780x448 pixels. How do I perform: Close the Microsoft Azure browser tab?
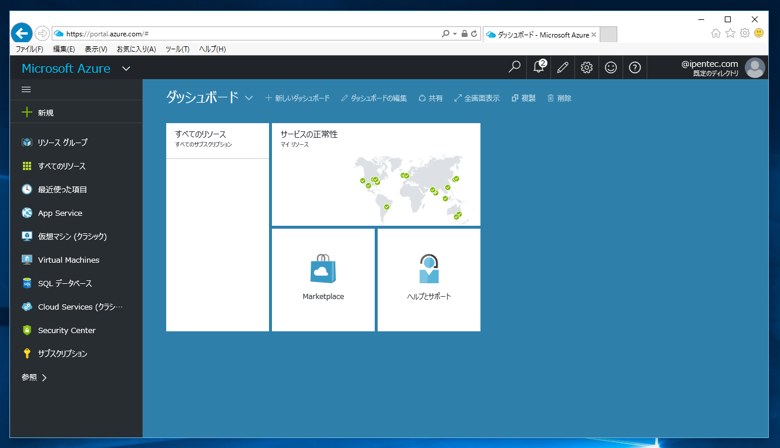point(593,34)
